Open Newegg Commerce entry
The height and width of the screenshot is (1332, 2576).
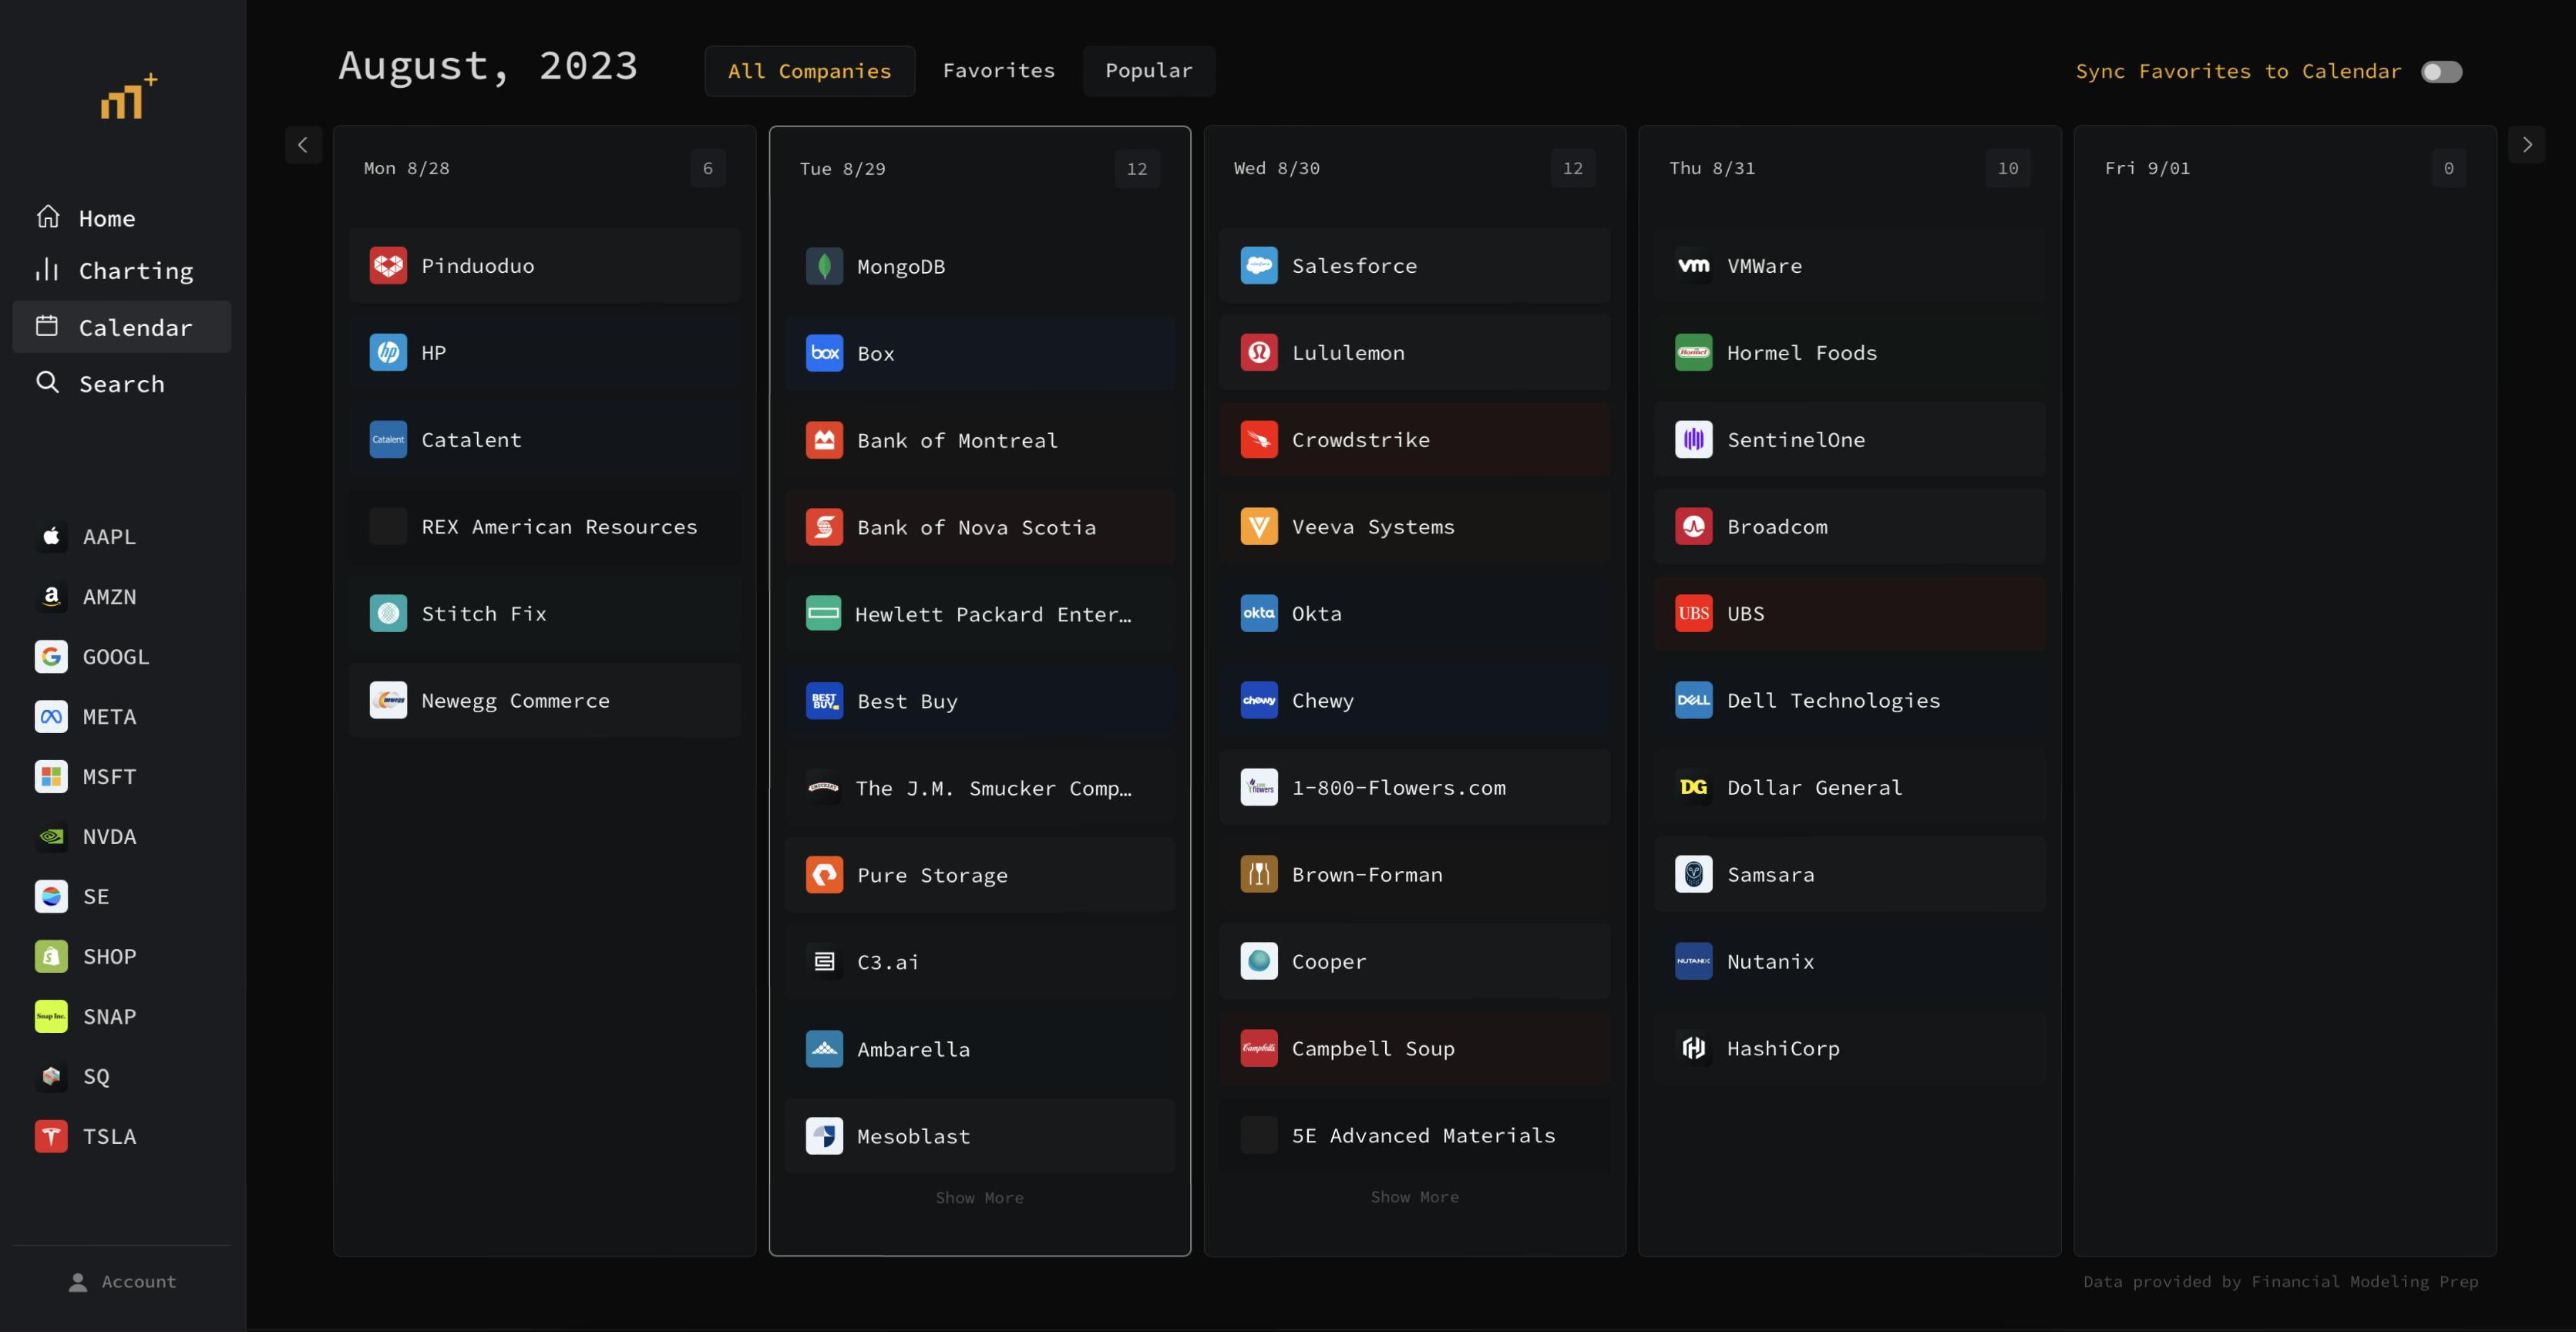coord(545,701)
